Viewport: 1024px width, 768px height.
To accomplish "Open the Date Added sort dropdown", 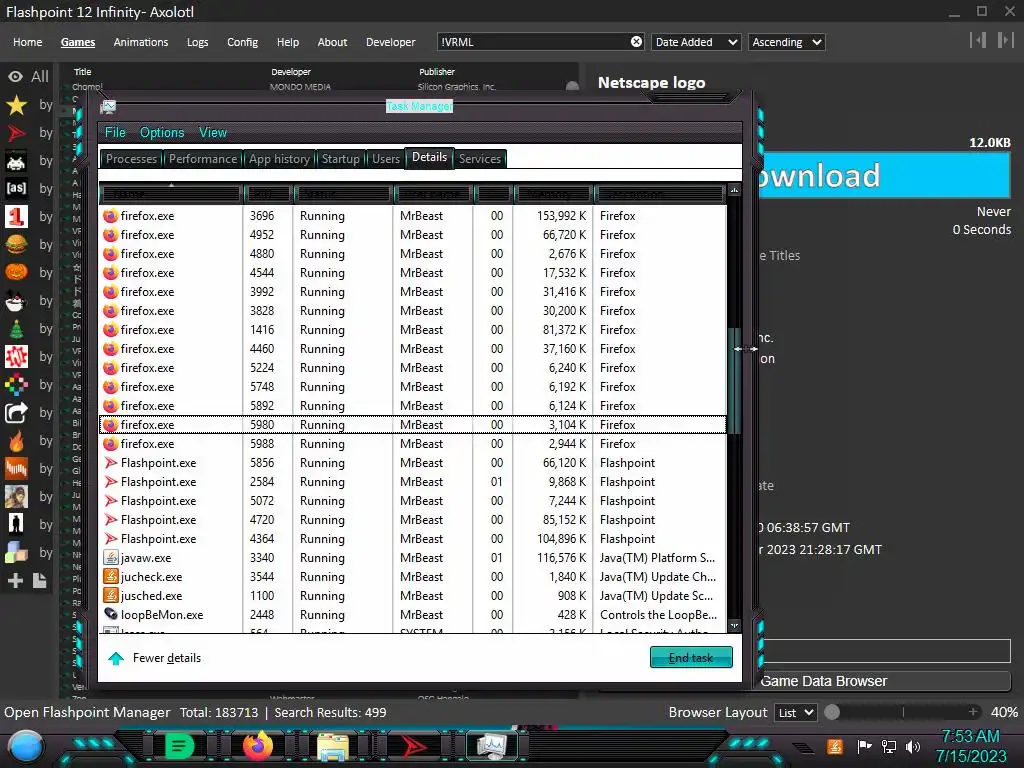I will coord(696,42).
